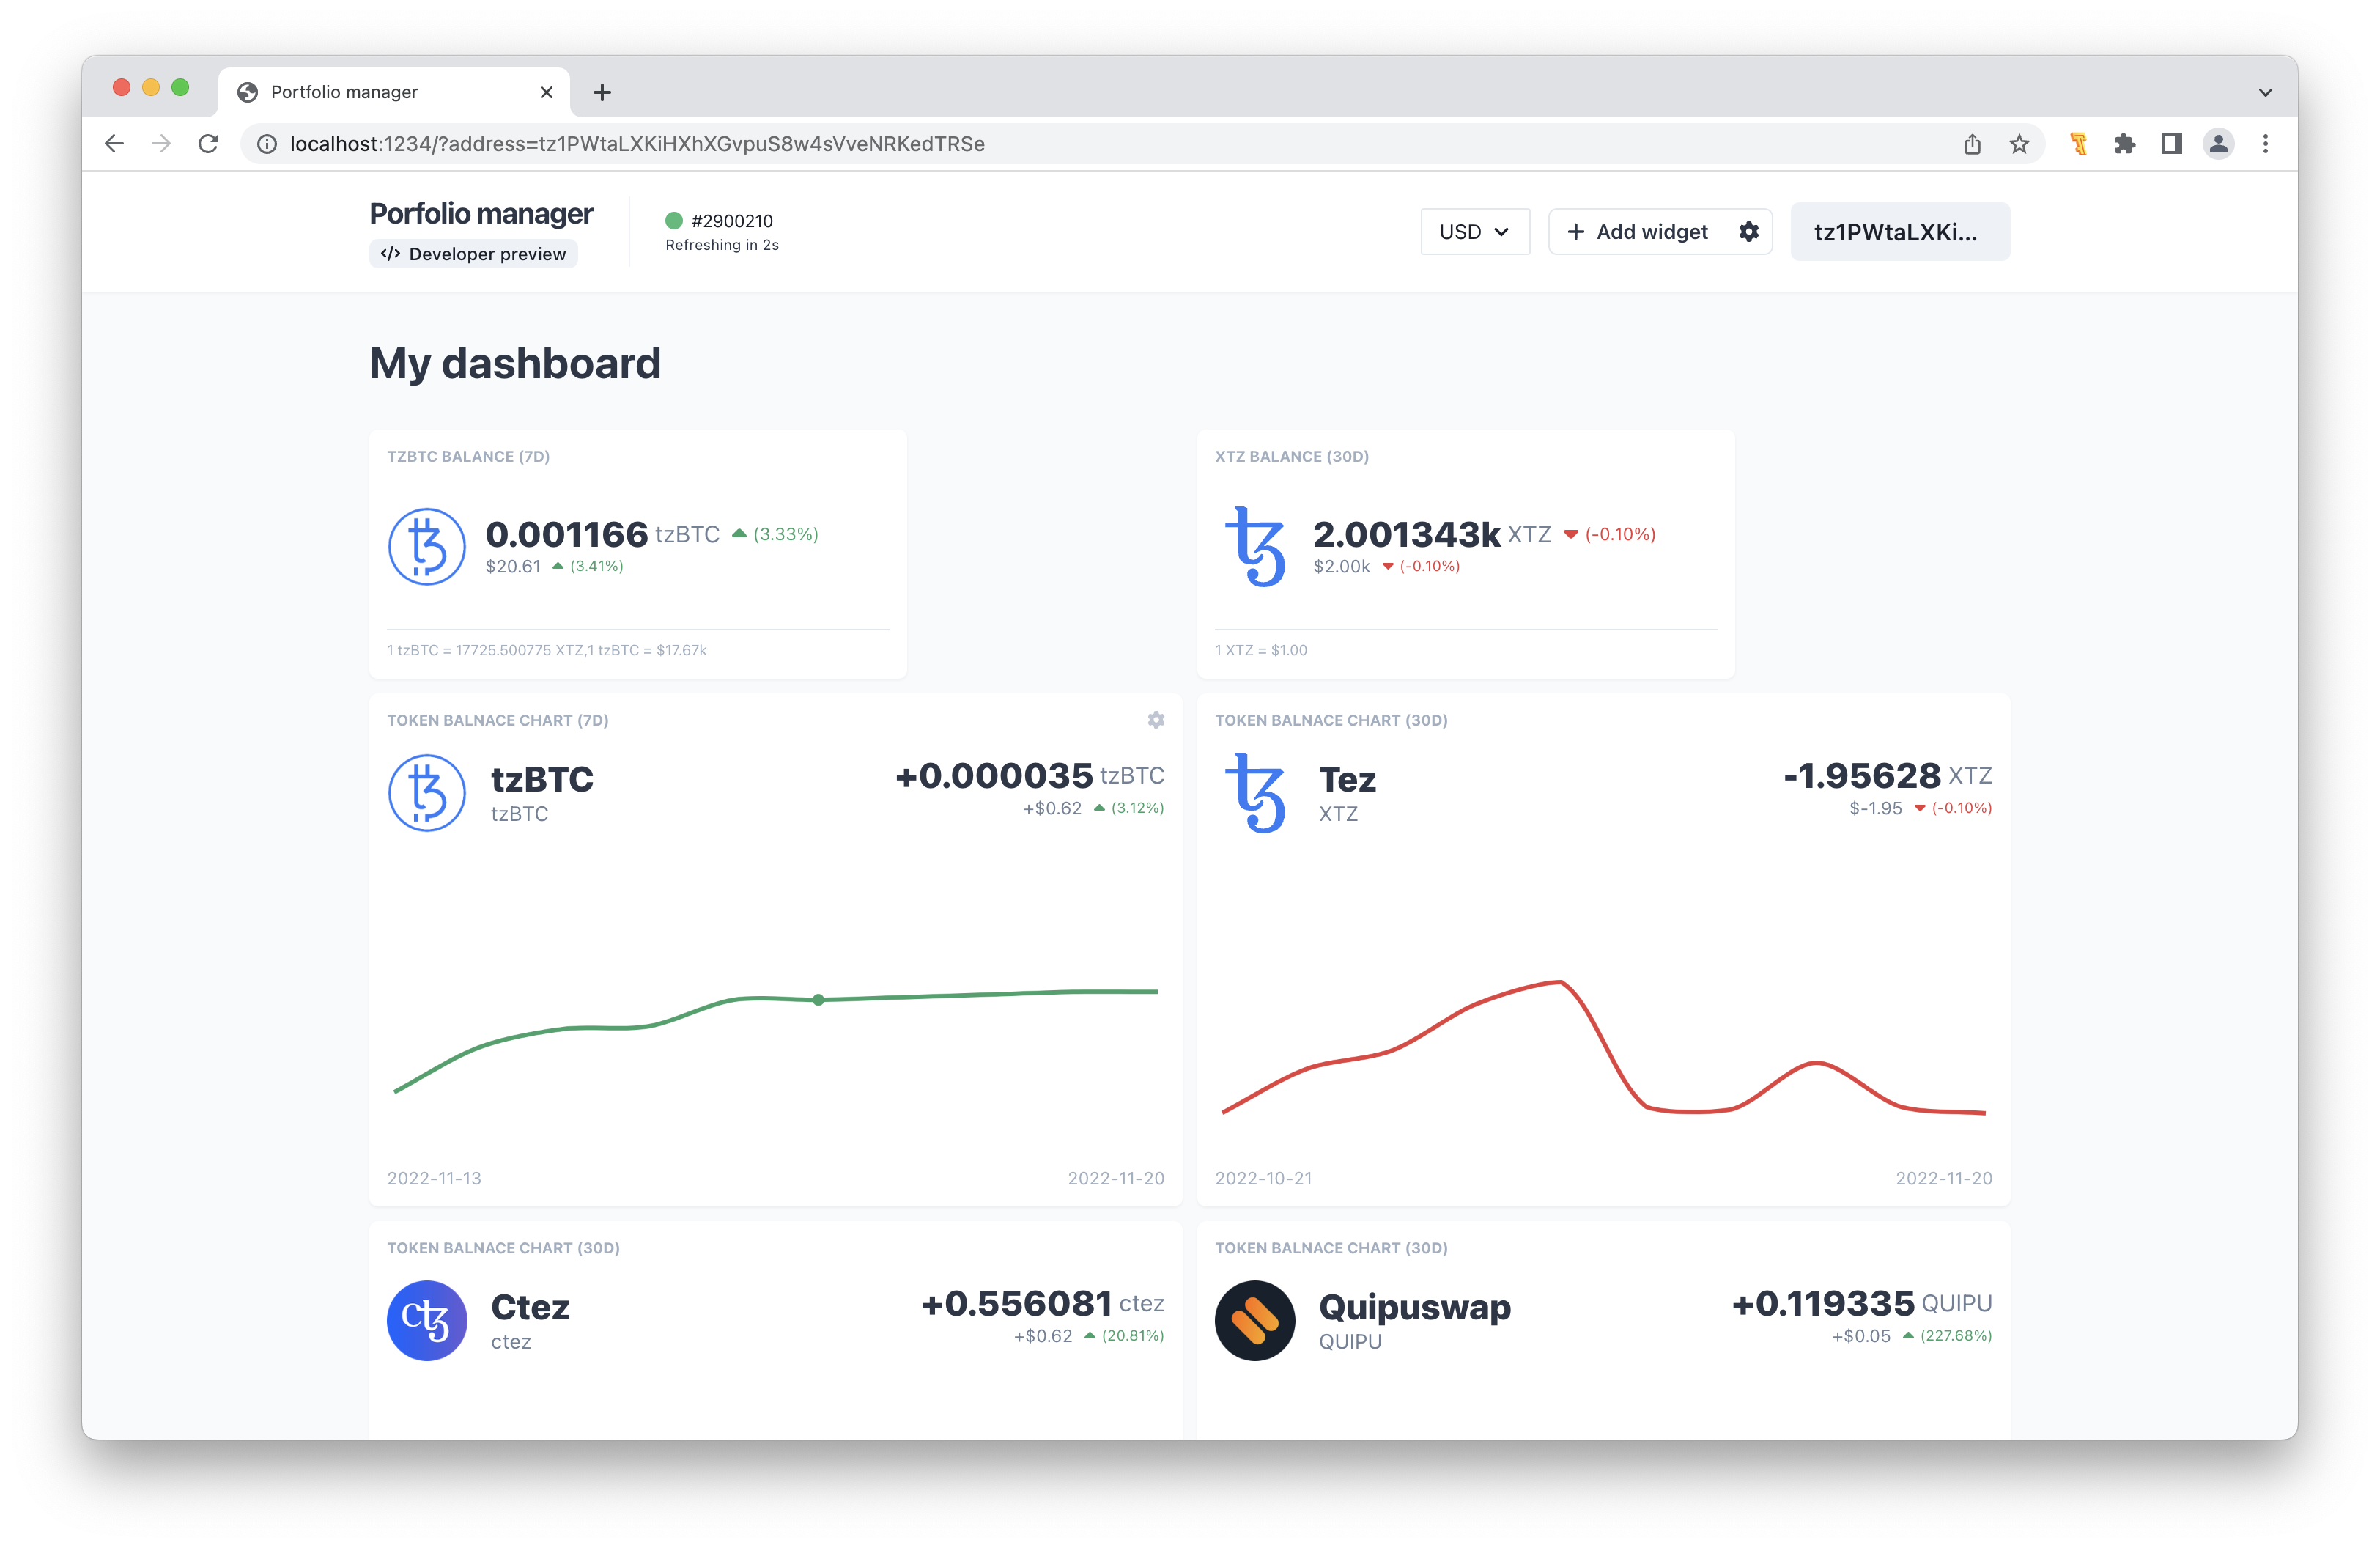Select the Portfolio manager browser tab
The image size is (2380, 1548).
380,92
